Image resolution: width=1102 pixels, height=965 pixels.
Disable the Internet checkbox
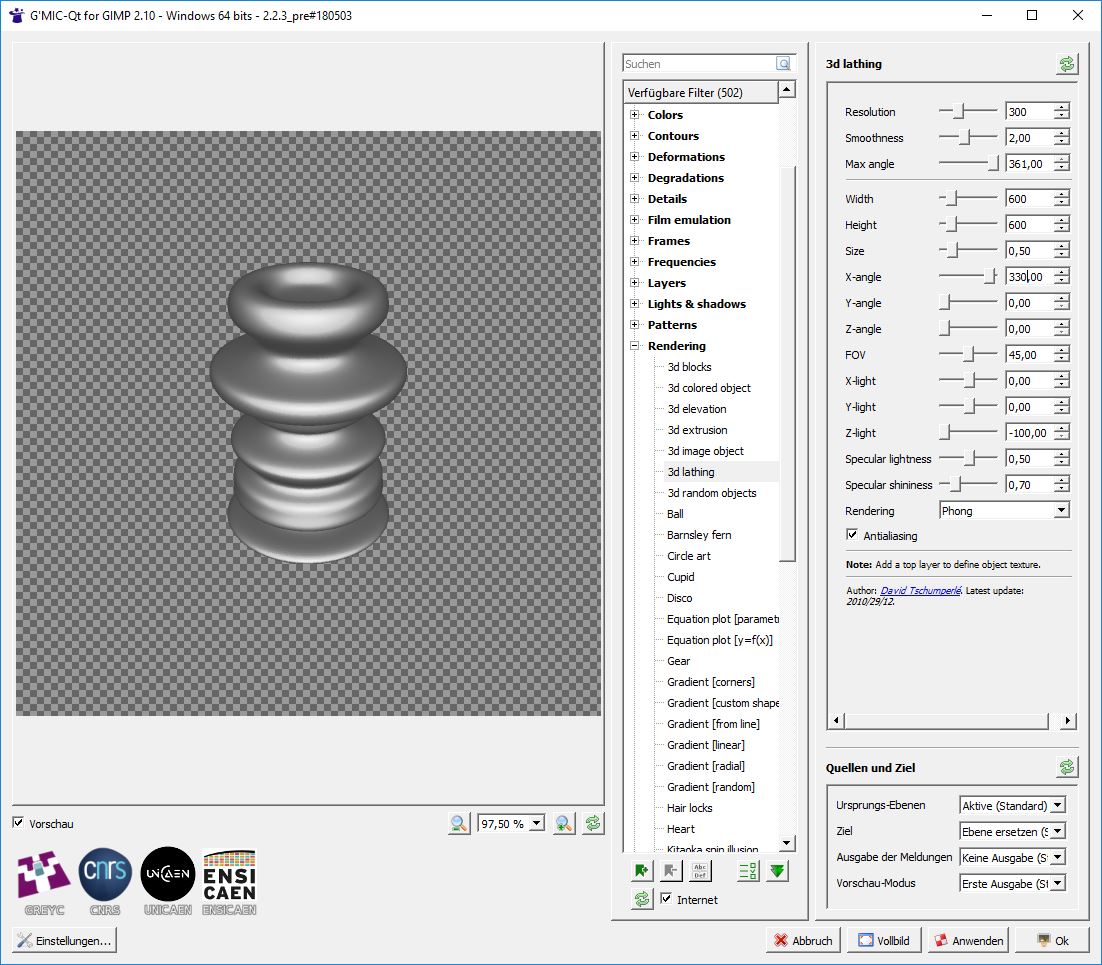pos(667,899)
